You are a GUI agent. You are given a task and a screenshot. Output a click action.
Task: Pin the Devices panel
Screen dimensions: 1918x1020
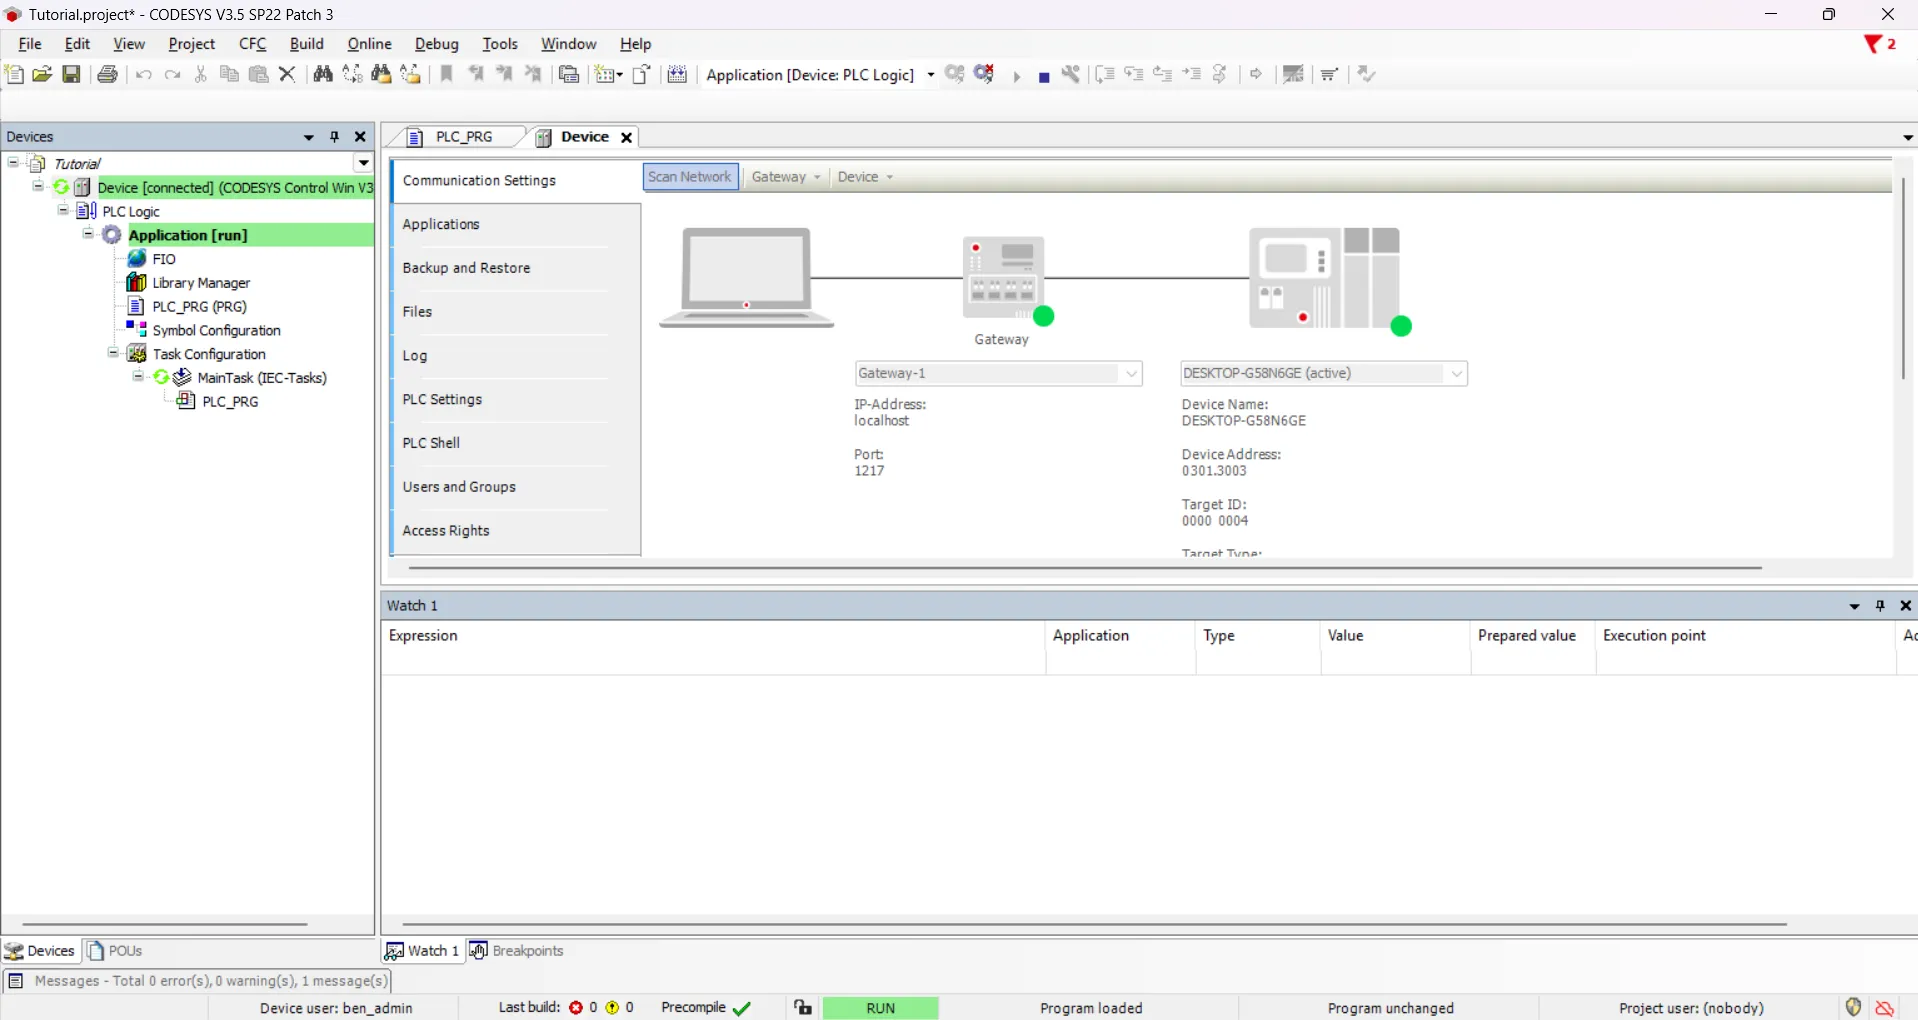coord(335,137)
